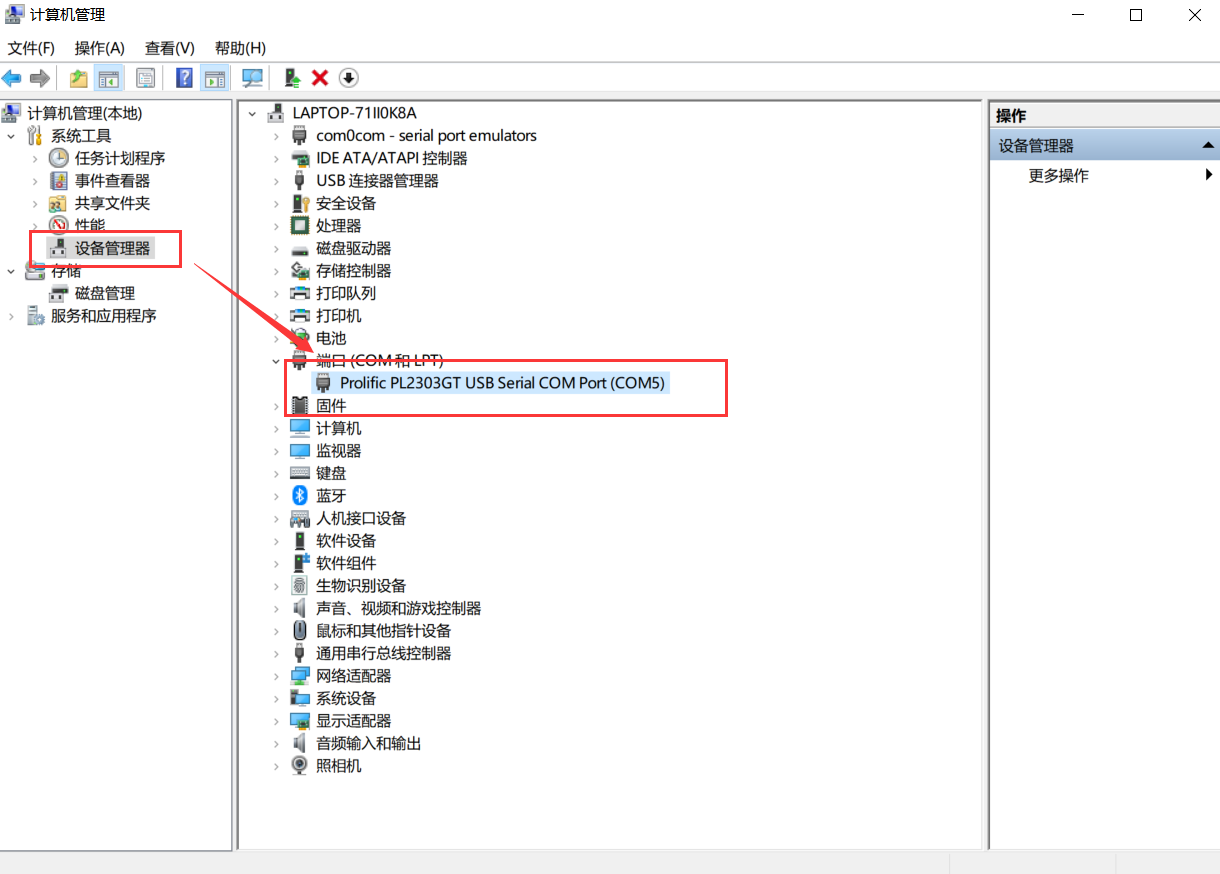1220x874 pixels.
Task: Expand the IDE ATA/ATAPI 控制器 node
Action: click(x=276, y=158)
